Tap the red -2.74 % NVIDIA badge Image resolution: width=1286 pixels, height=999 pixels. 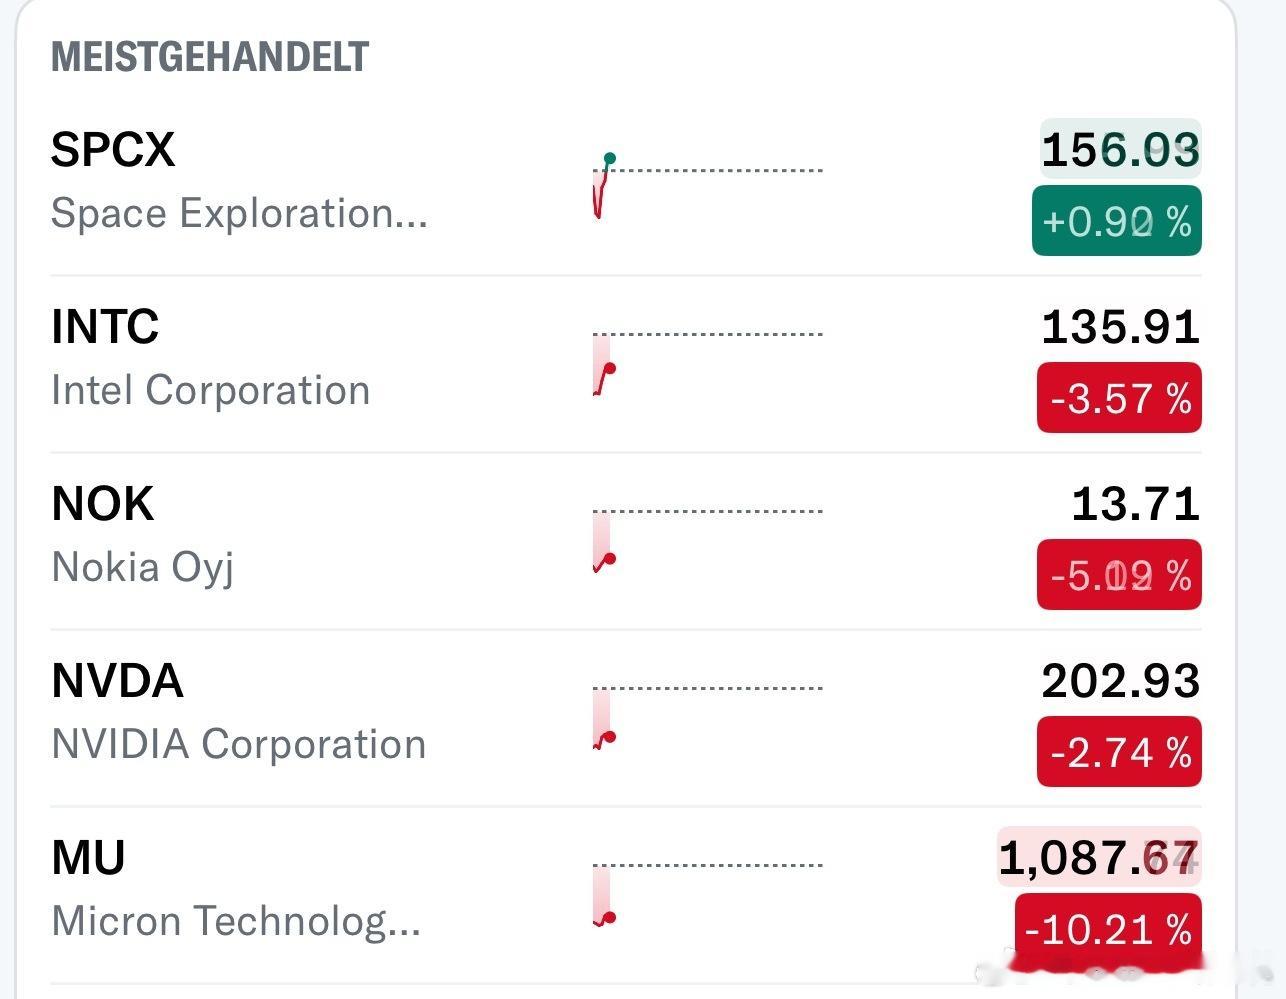(1119, 752)
